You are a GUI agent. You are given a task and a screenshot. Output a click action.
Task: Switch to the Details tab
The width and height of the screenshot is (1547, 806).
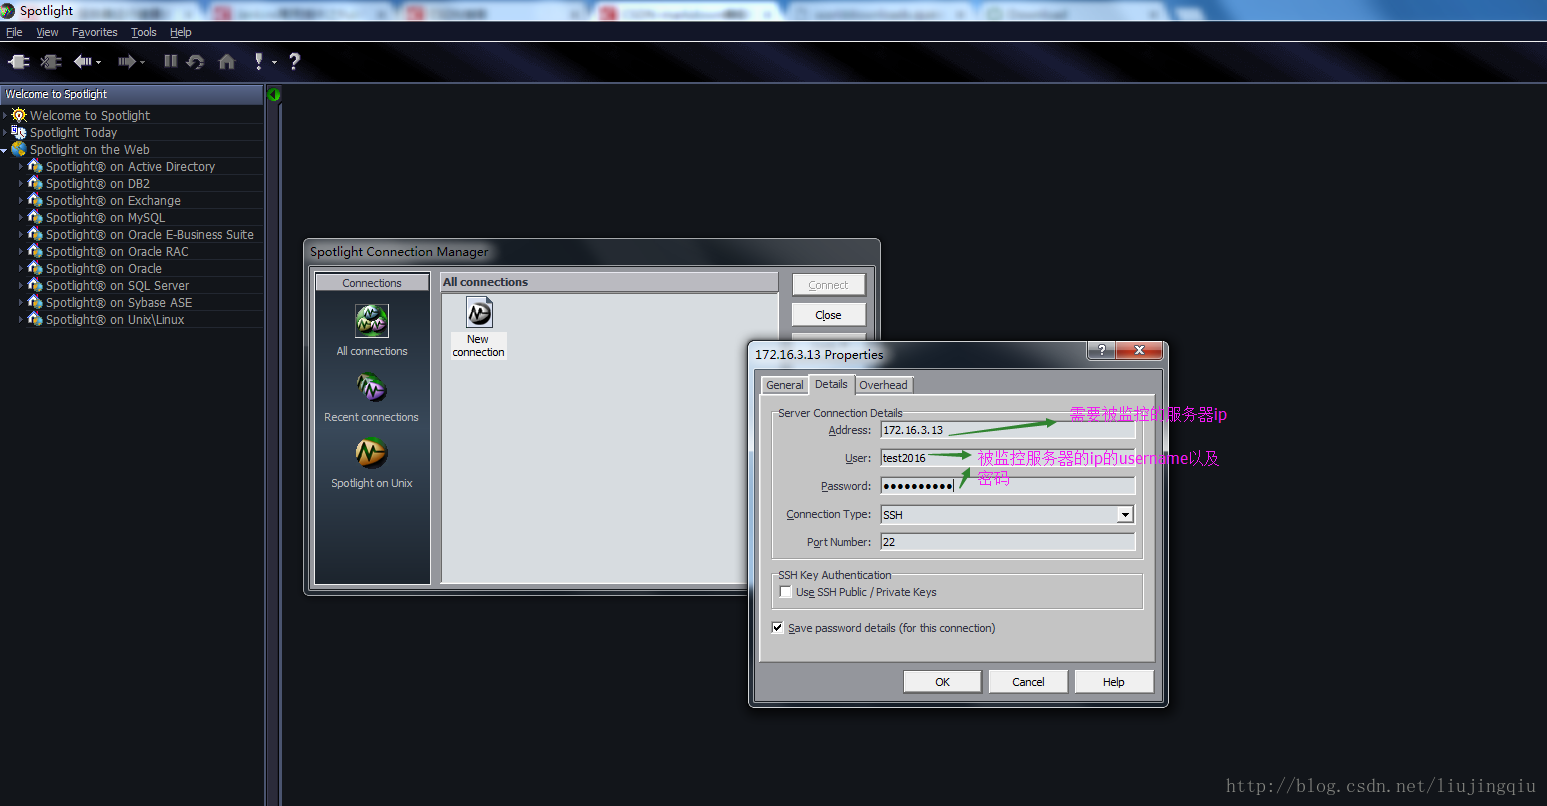(831, 384)
